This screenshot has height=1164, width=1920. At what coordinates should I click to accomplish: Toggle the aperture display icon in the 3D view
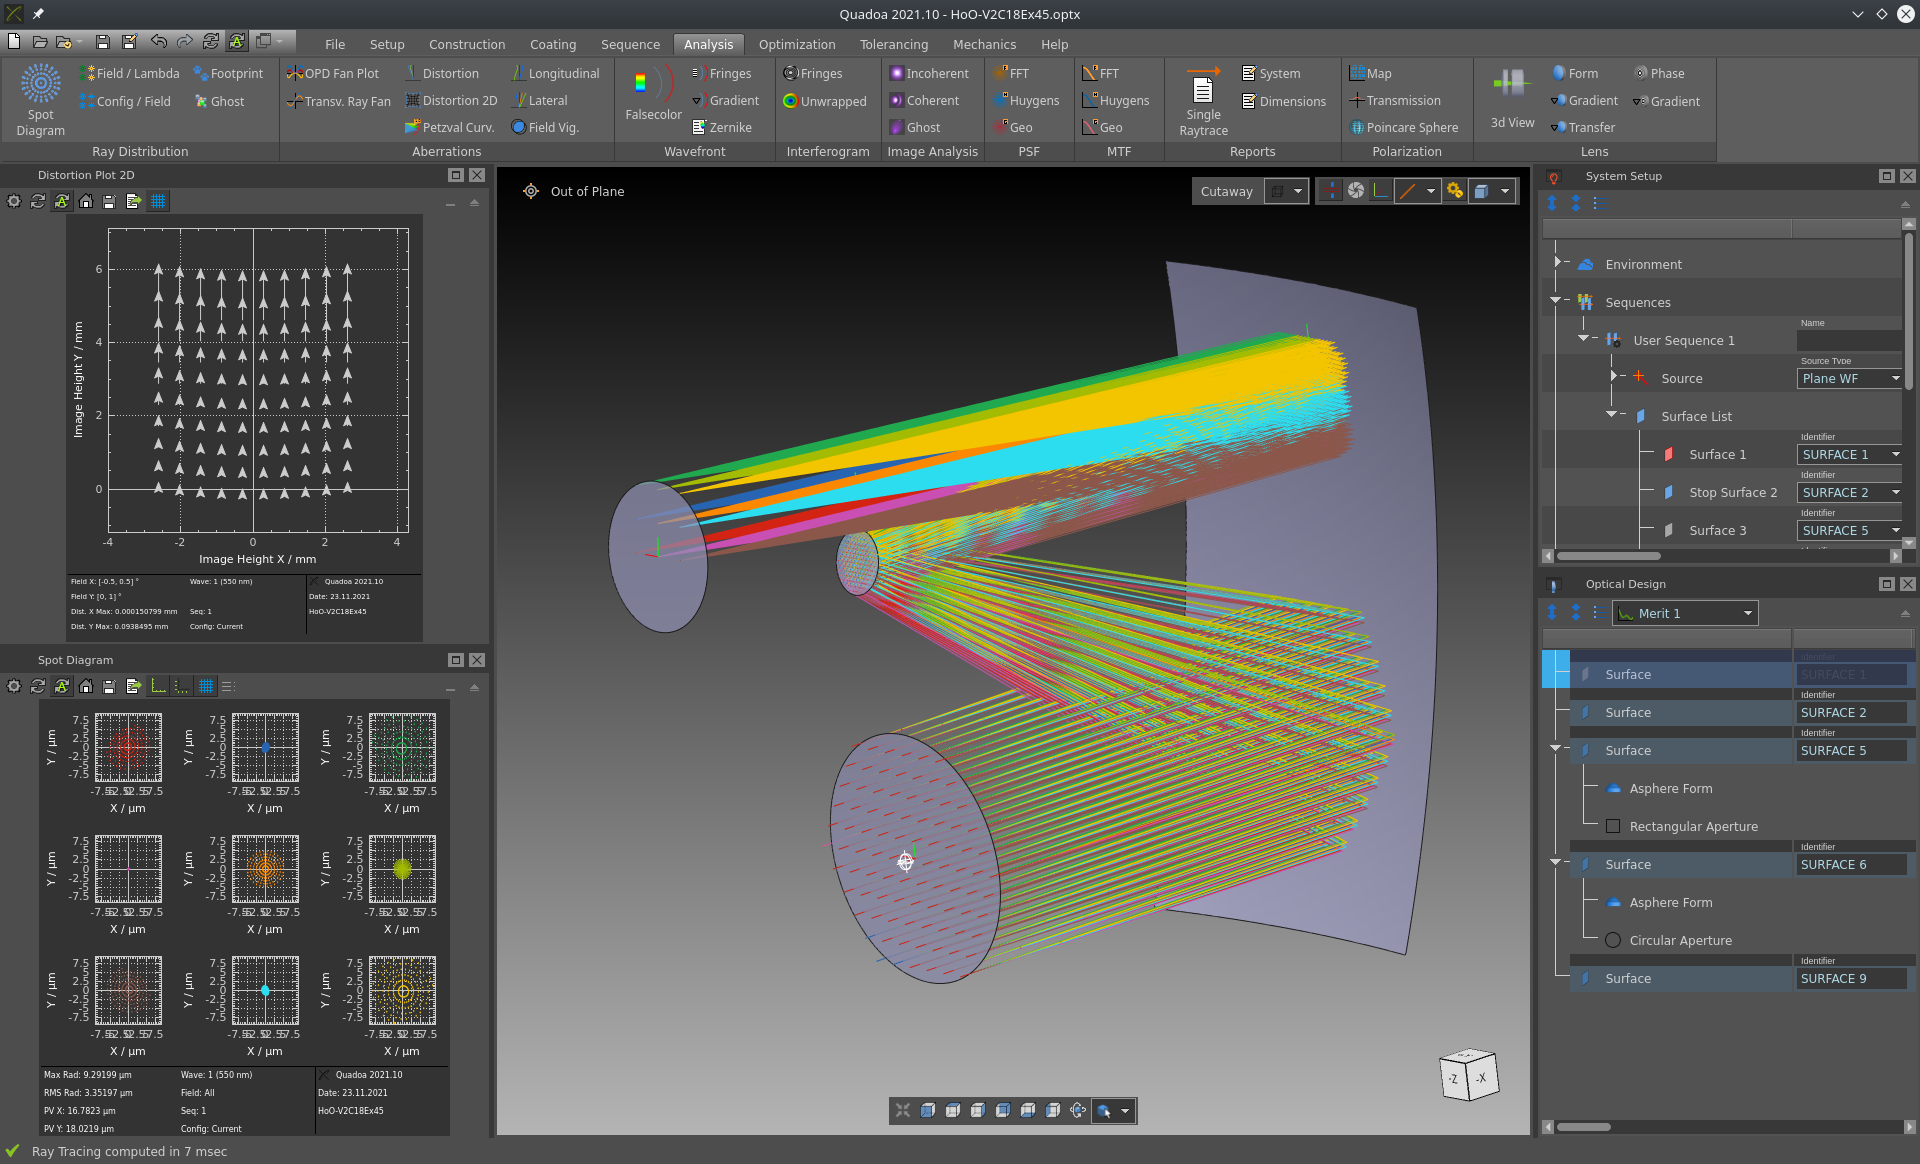click(x=1356, y=191)
